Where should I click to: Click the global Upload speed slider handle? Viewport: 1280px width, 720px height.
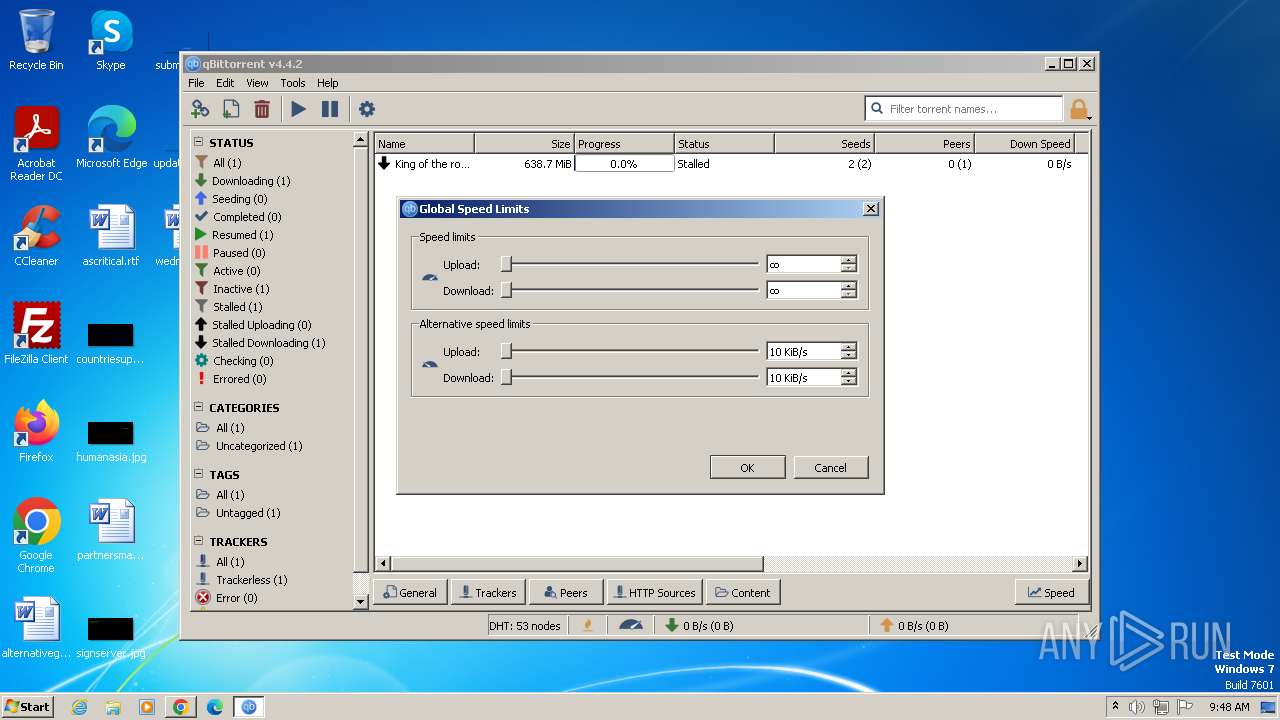(x=506, y=264)
